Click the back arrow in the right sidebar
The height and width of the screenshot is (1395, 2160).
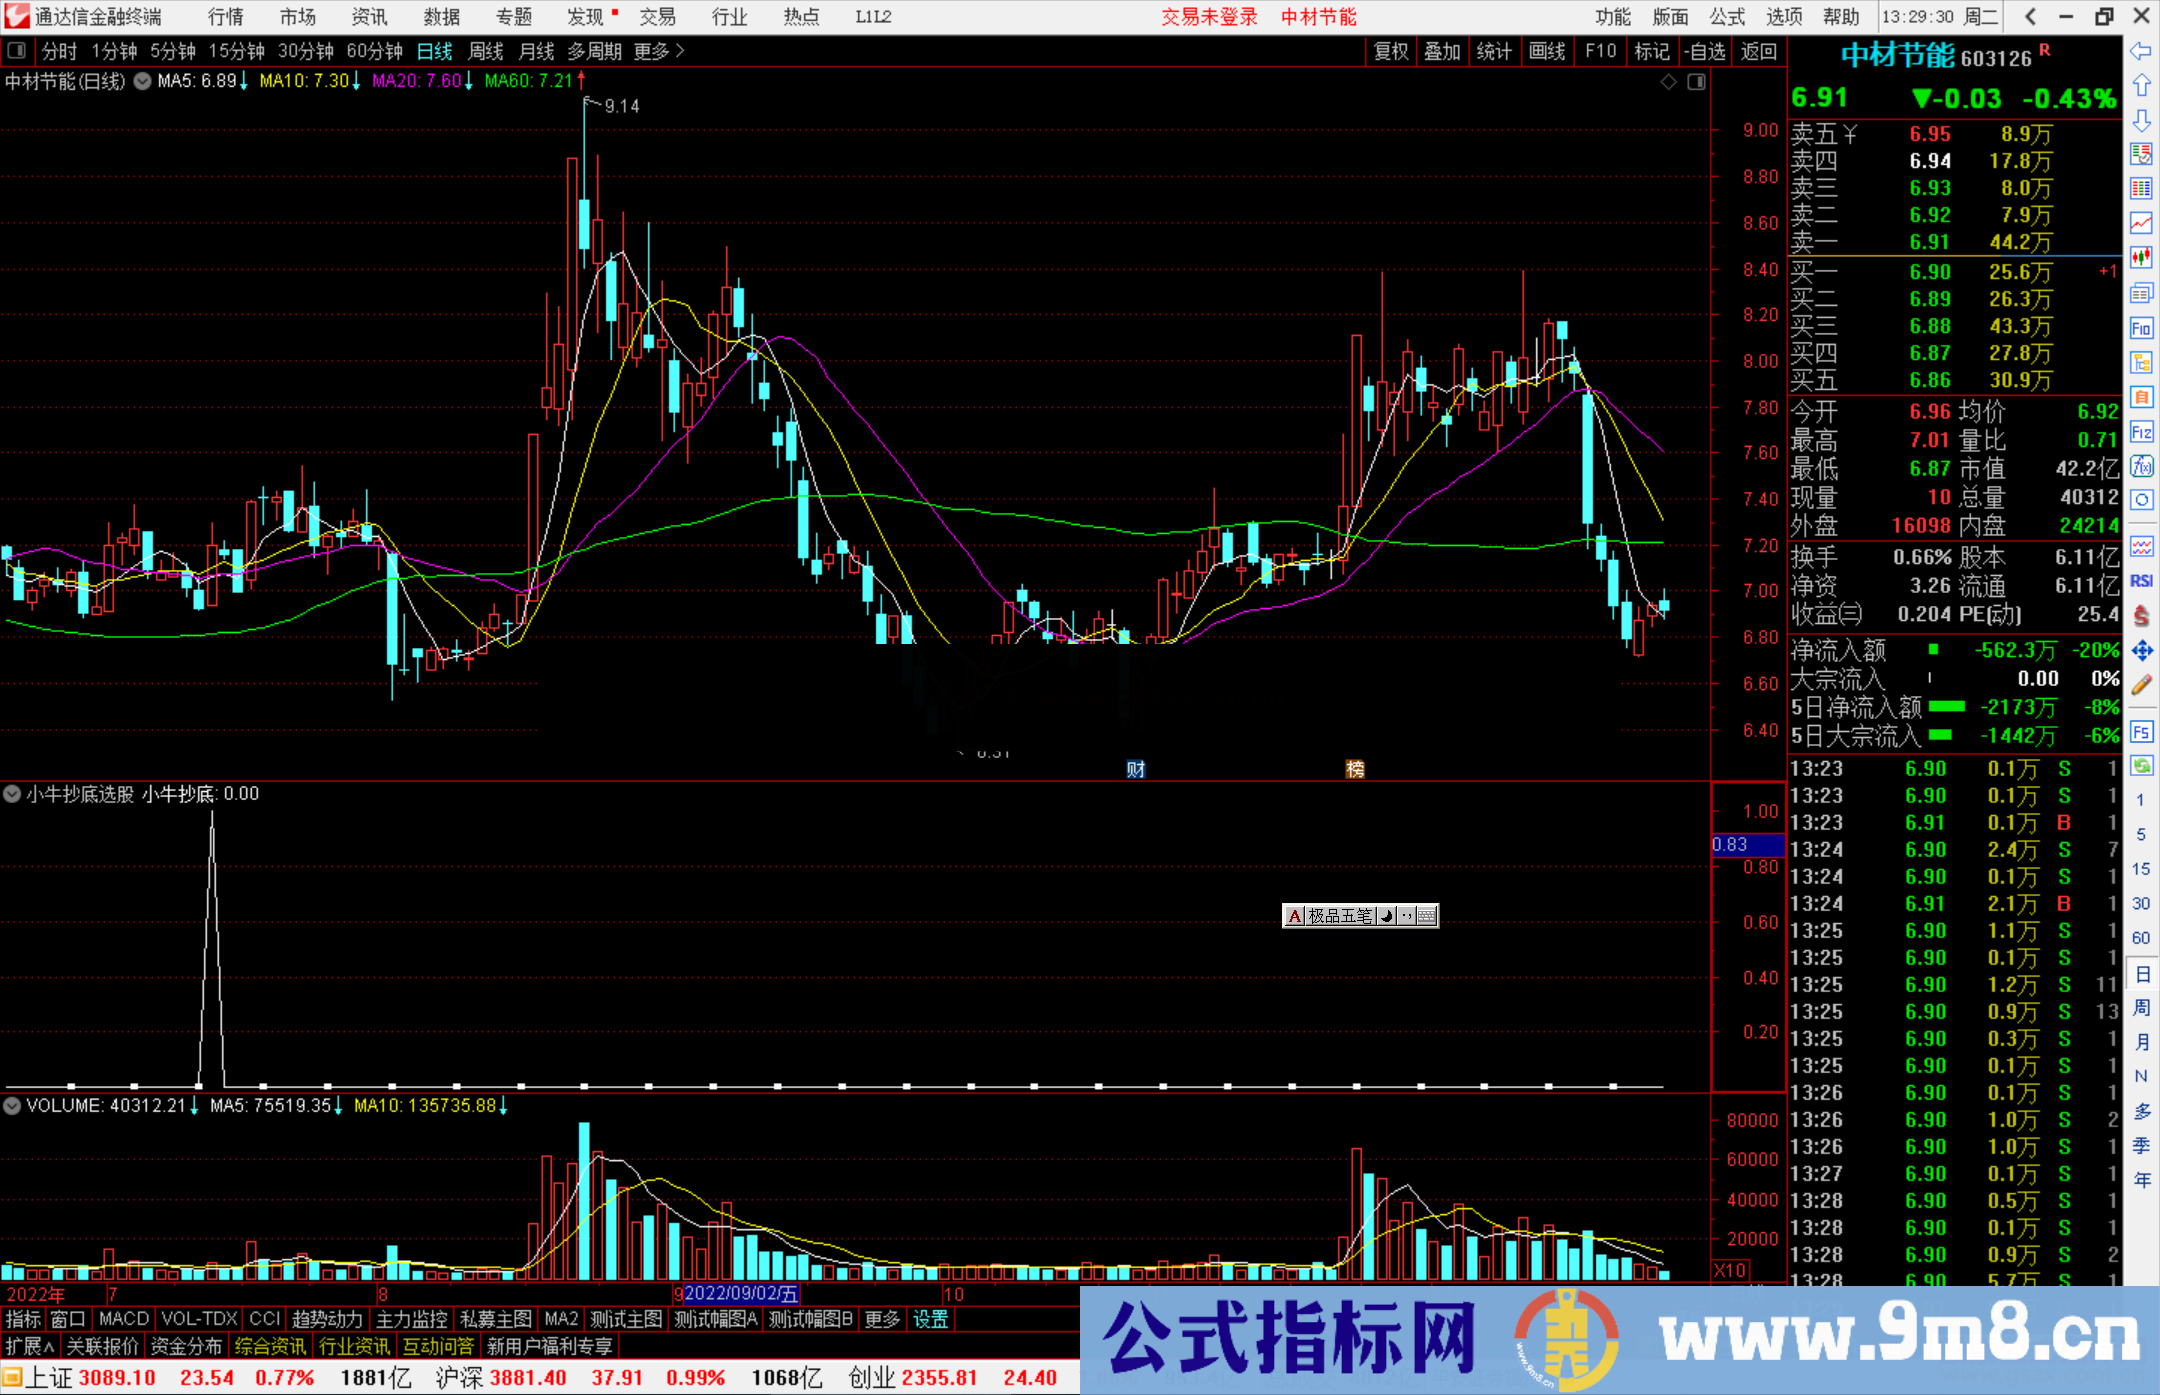click(x=2141, y=51)
